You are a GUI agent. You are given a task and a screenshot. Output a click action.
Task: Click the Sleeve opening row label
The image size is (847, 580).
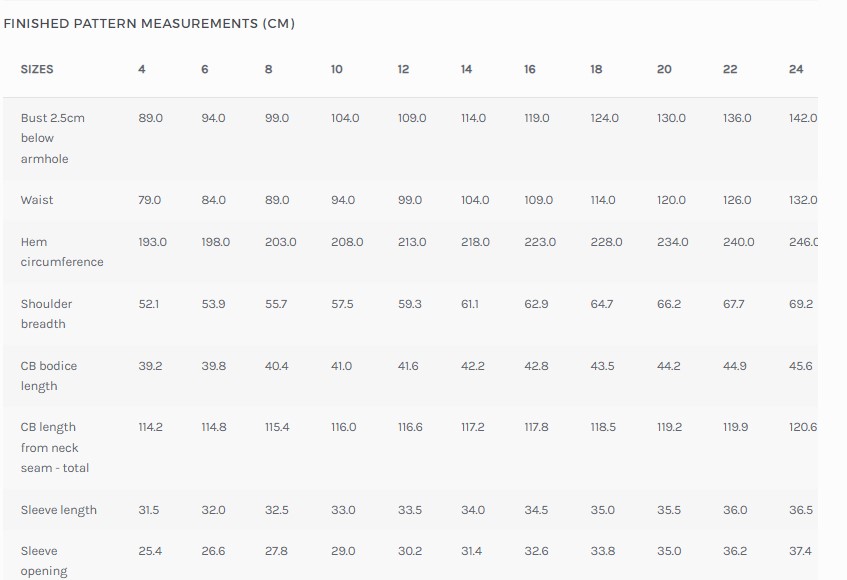pos(44,561)
